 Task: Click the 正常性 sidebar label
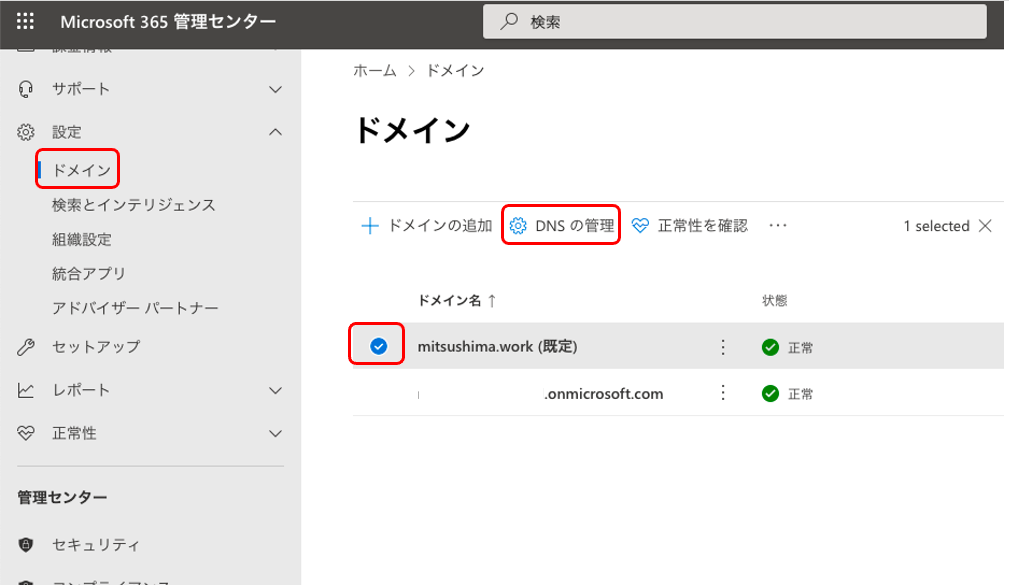[74, 433]
